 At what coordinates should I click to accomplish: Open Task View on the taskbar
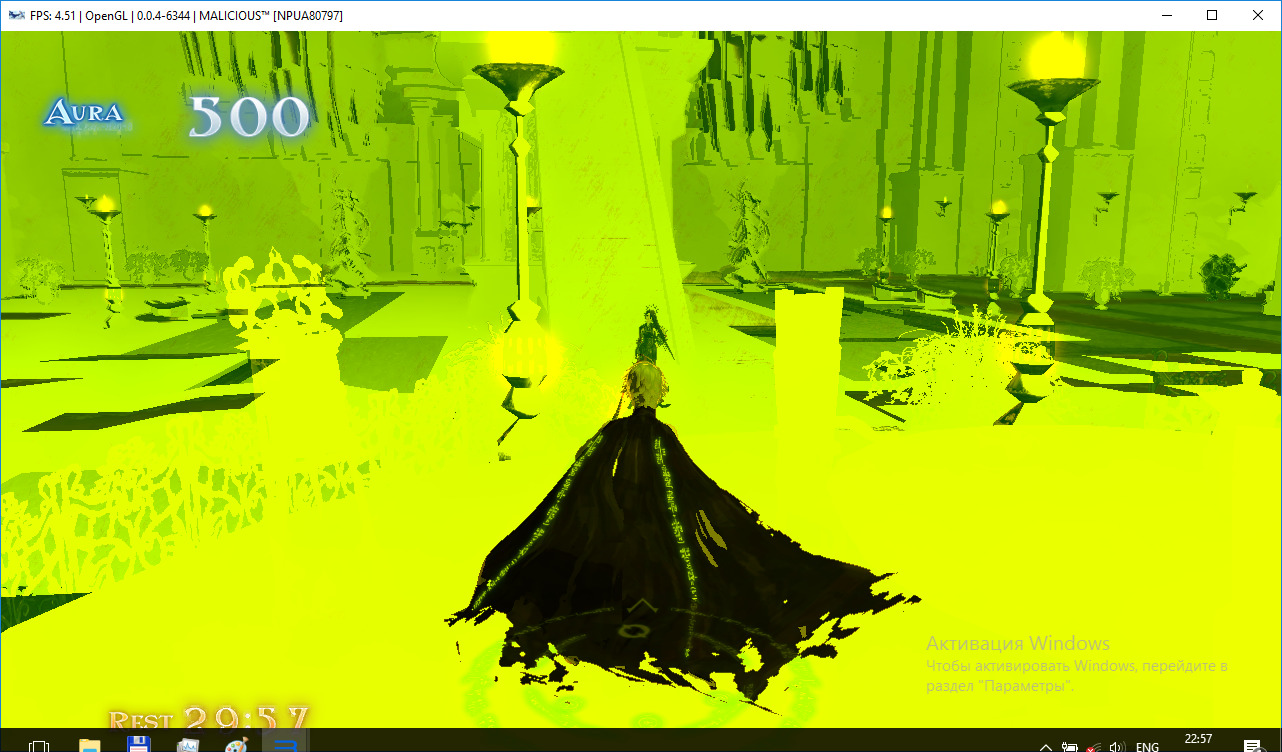click(x=40, y=745)
